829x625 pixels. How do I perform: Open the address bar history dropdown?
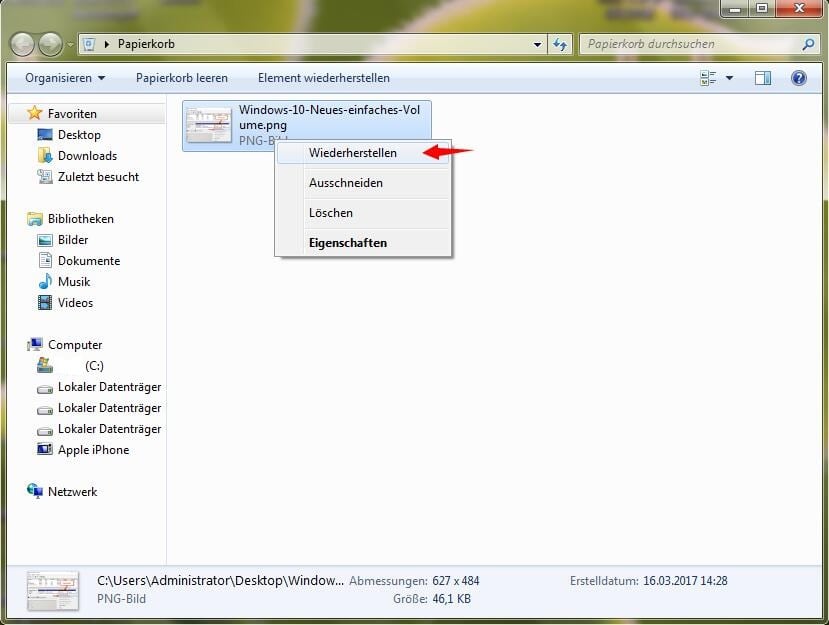pos(537,44)
